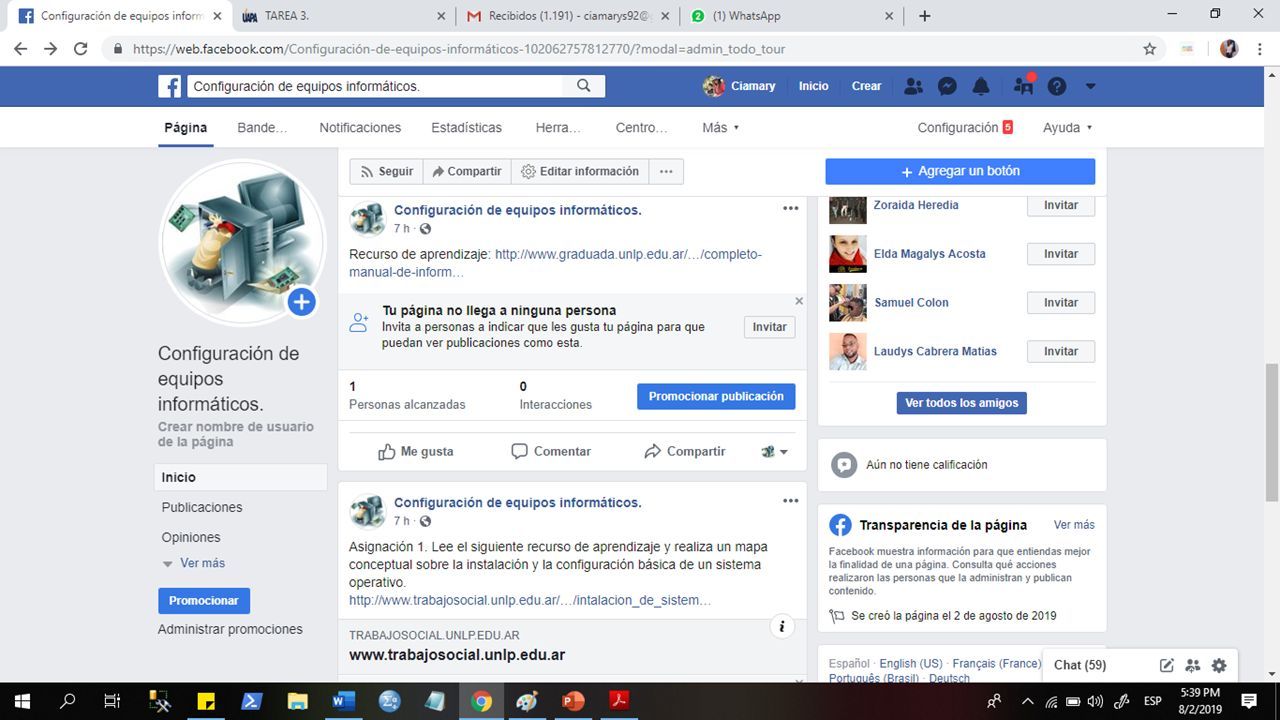Invite Zoraida Heredia
The width and height of the screenshot is (1280, 720).
tap(1061, 205)
